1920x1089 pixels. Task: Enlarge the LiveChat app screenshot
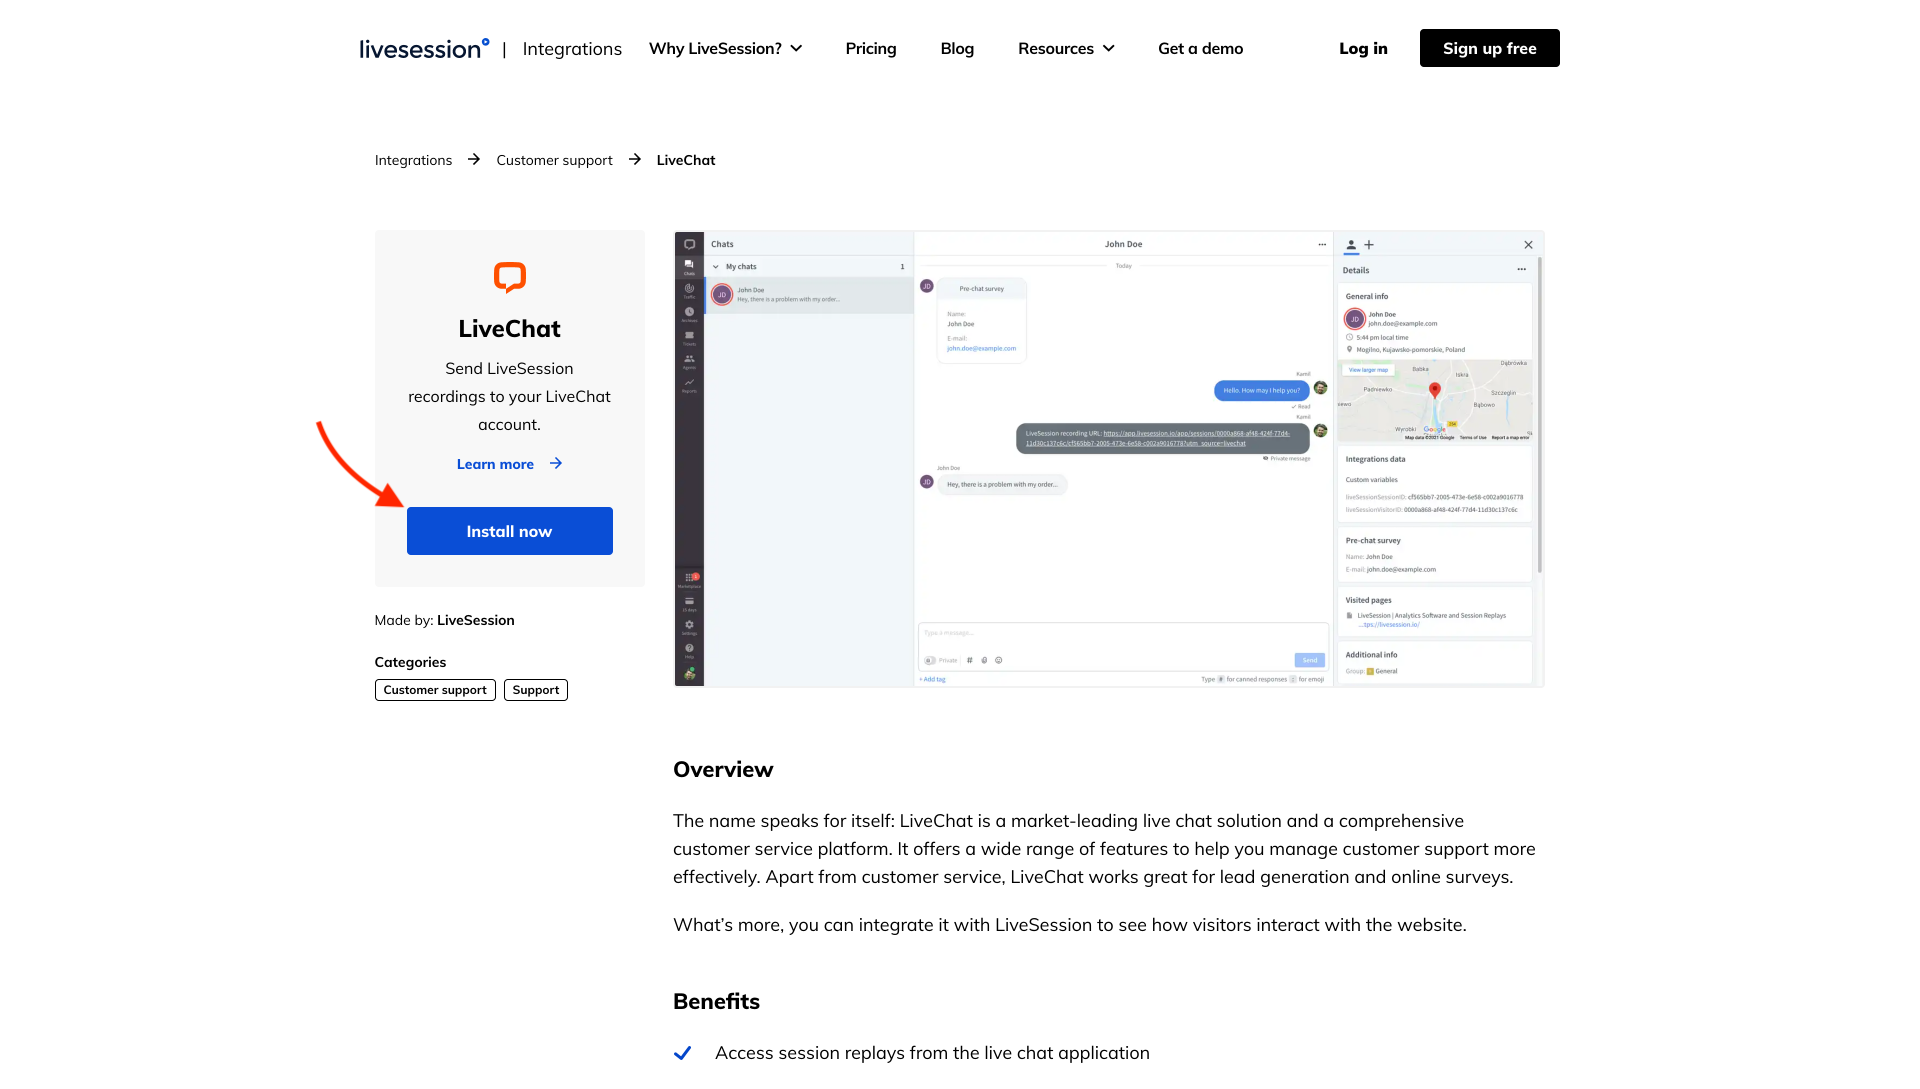[1109, 459]
